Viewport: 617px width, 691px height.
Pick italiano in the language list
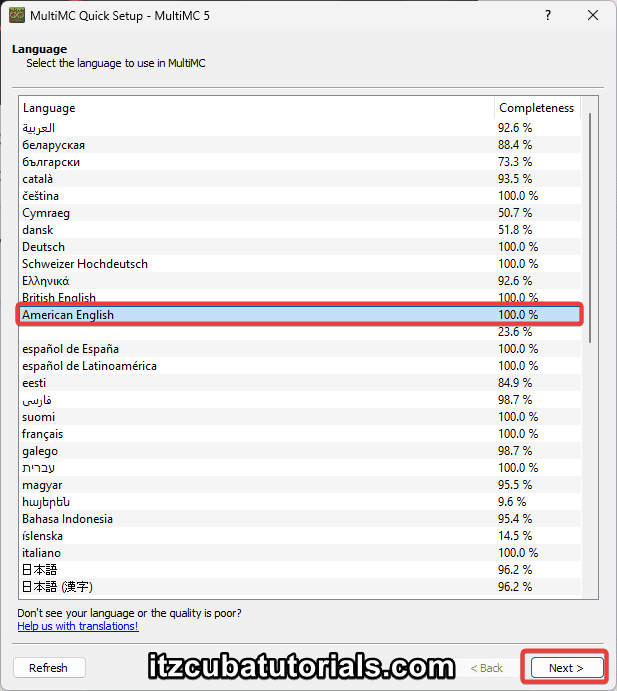click(42, 553)
